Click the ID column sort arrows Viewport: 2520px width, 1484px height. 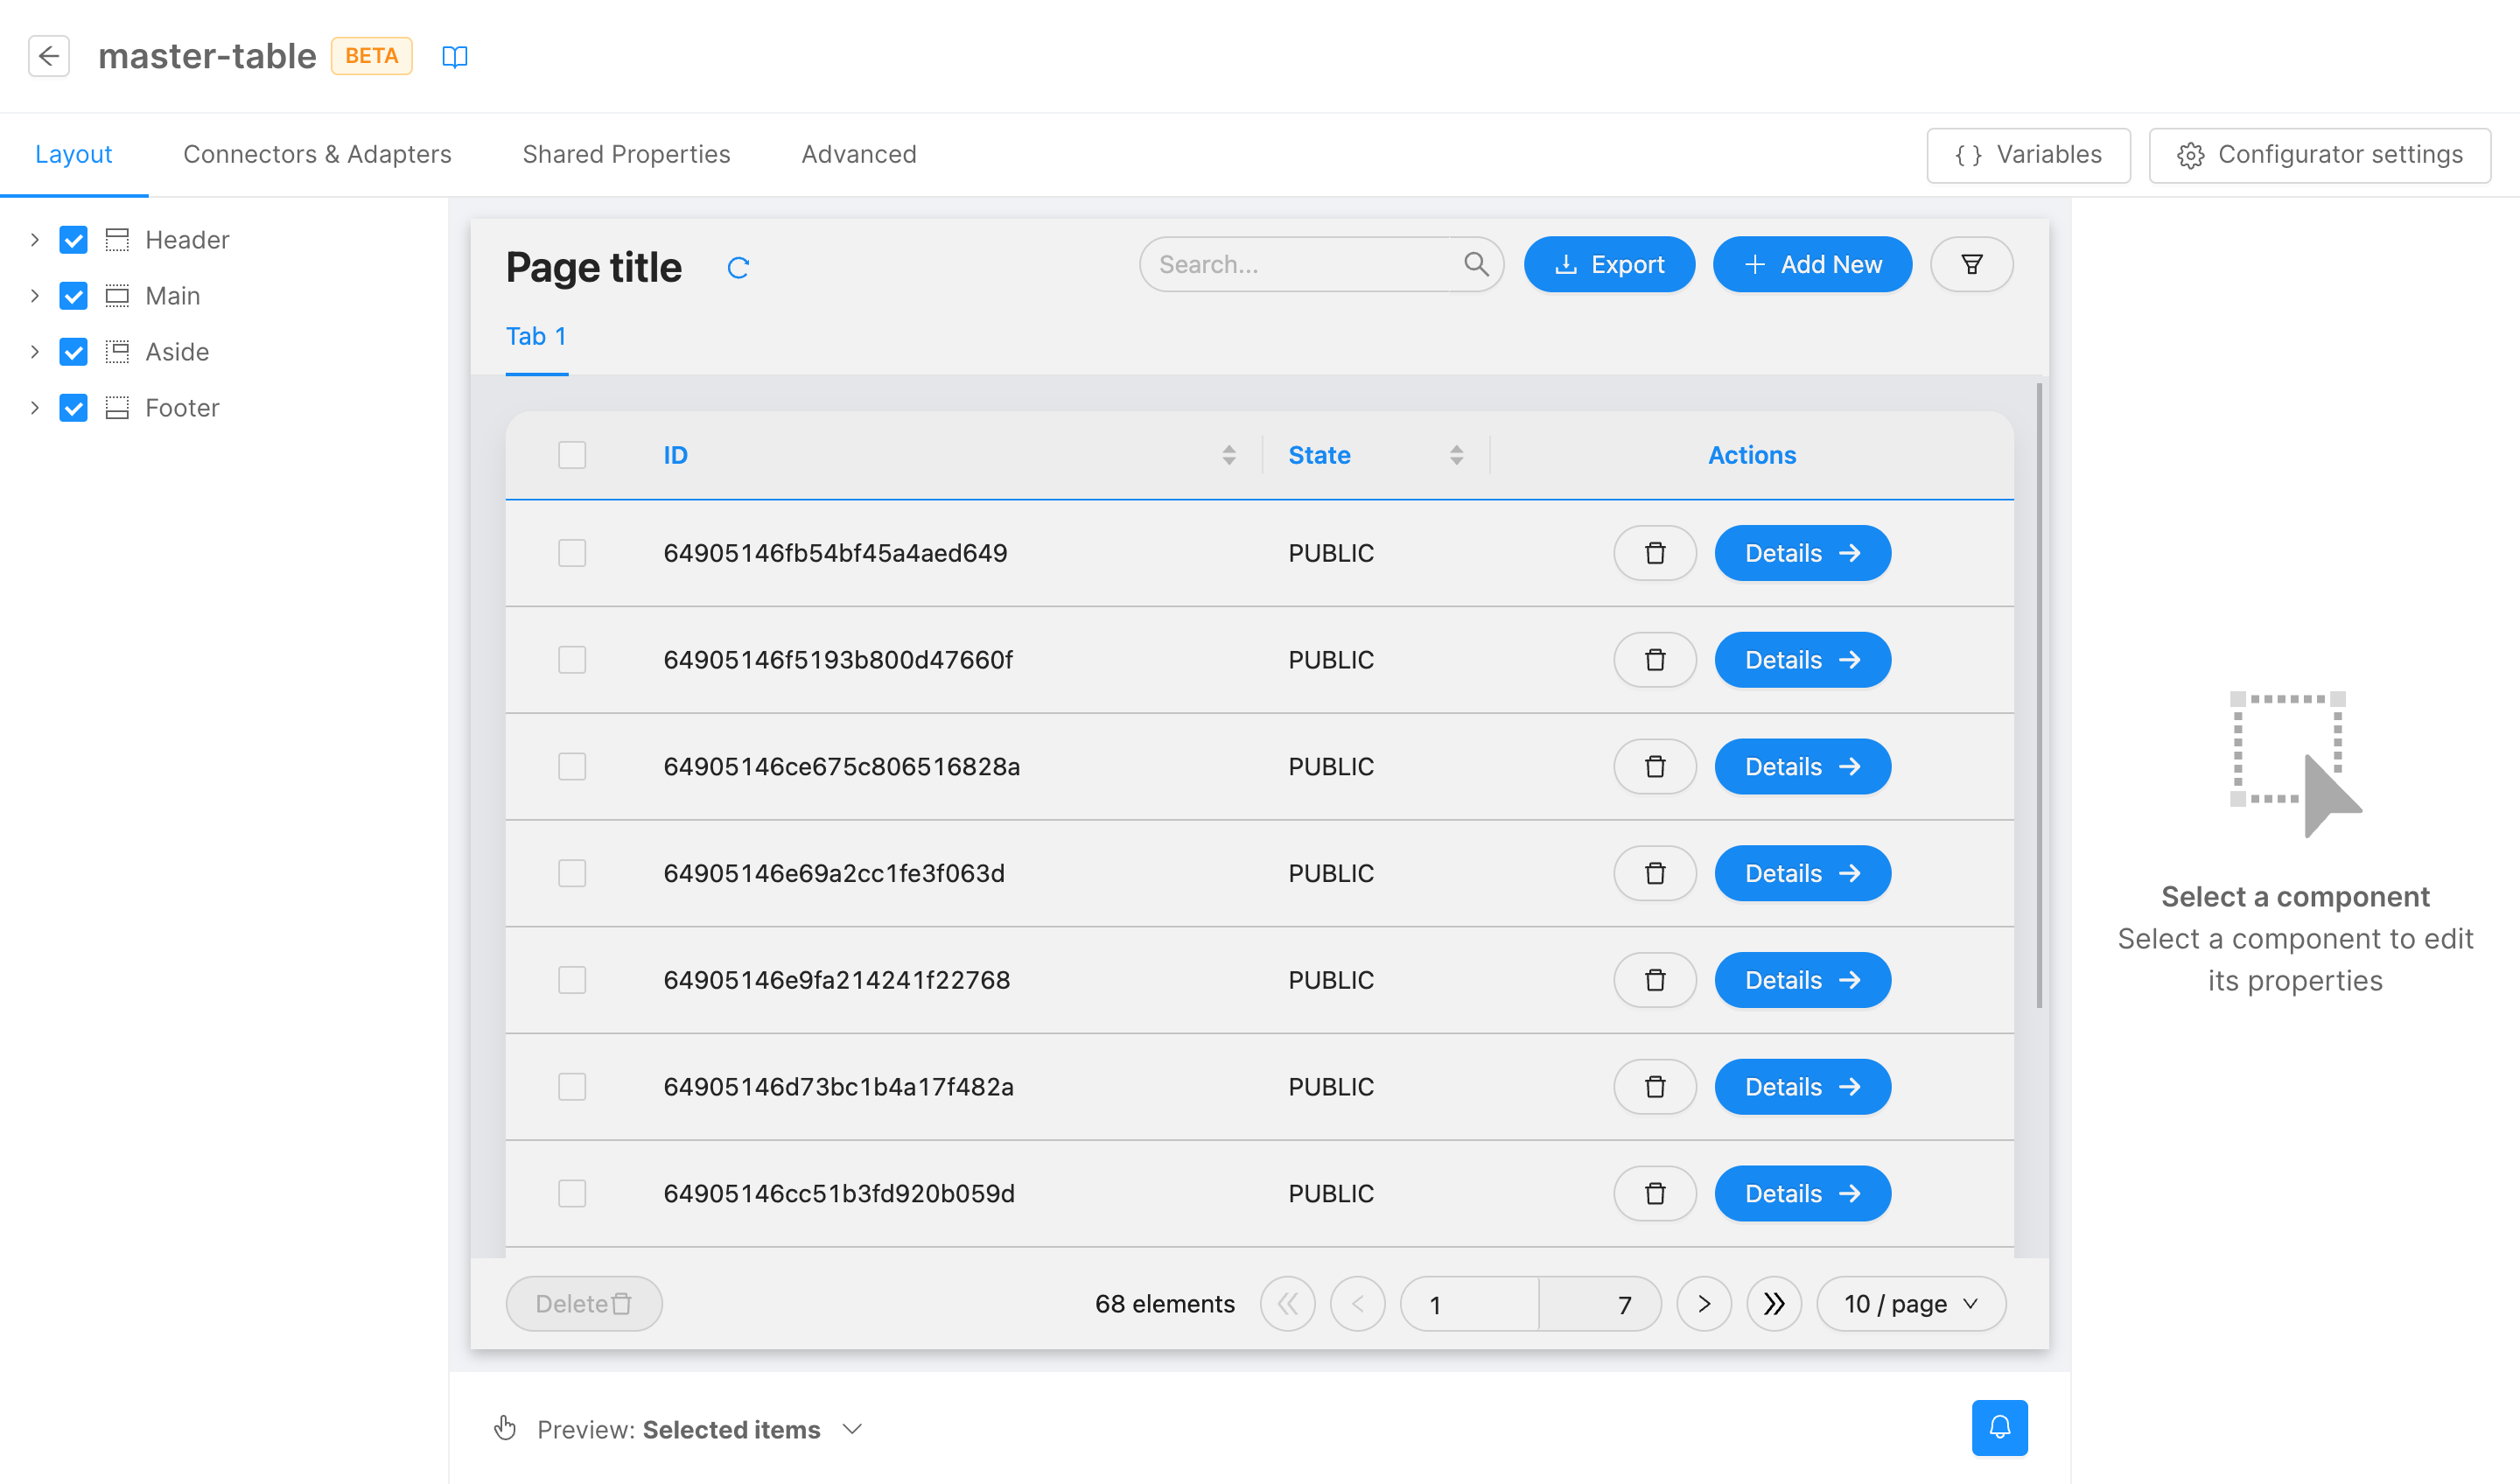[x=1229, y=455]
